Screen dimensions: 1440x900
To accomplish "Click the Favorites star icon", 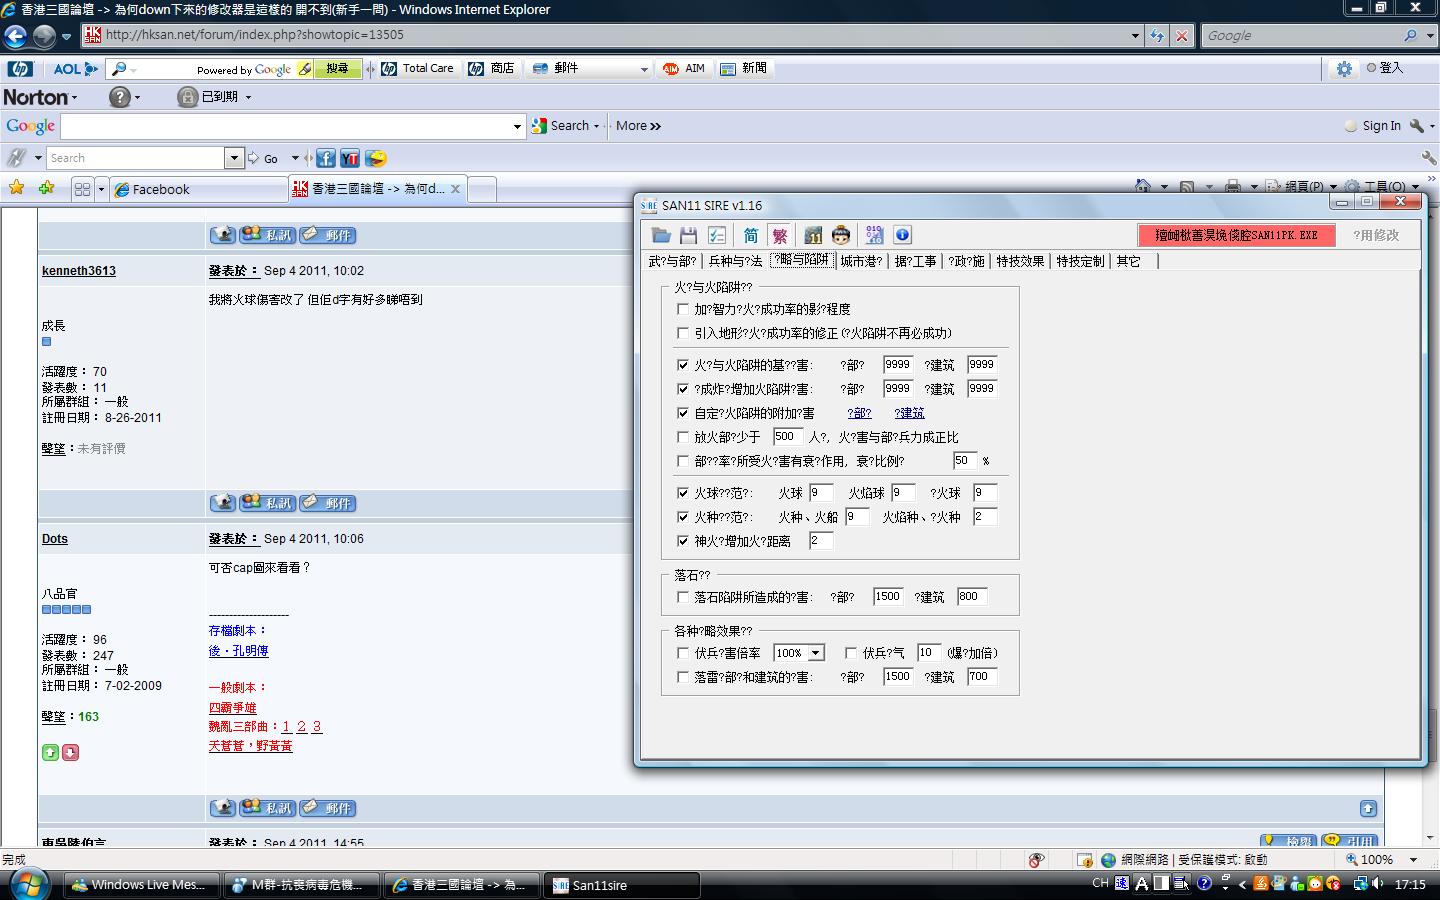I will click(16, 188).
